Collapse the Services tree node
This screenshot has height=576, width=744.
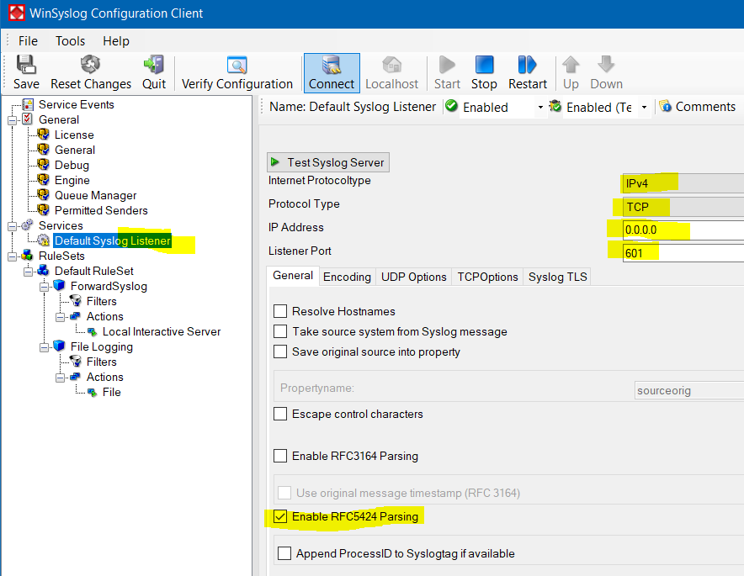click(12, 226)
